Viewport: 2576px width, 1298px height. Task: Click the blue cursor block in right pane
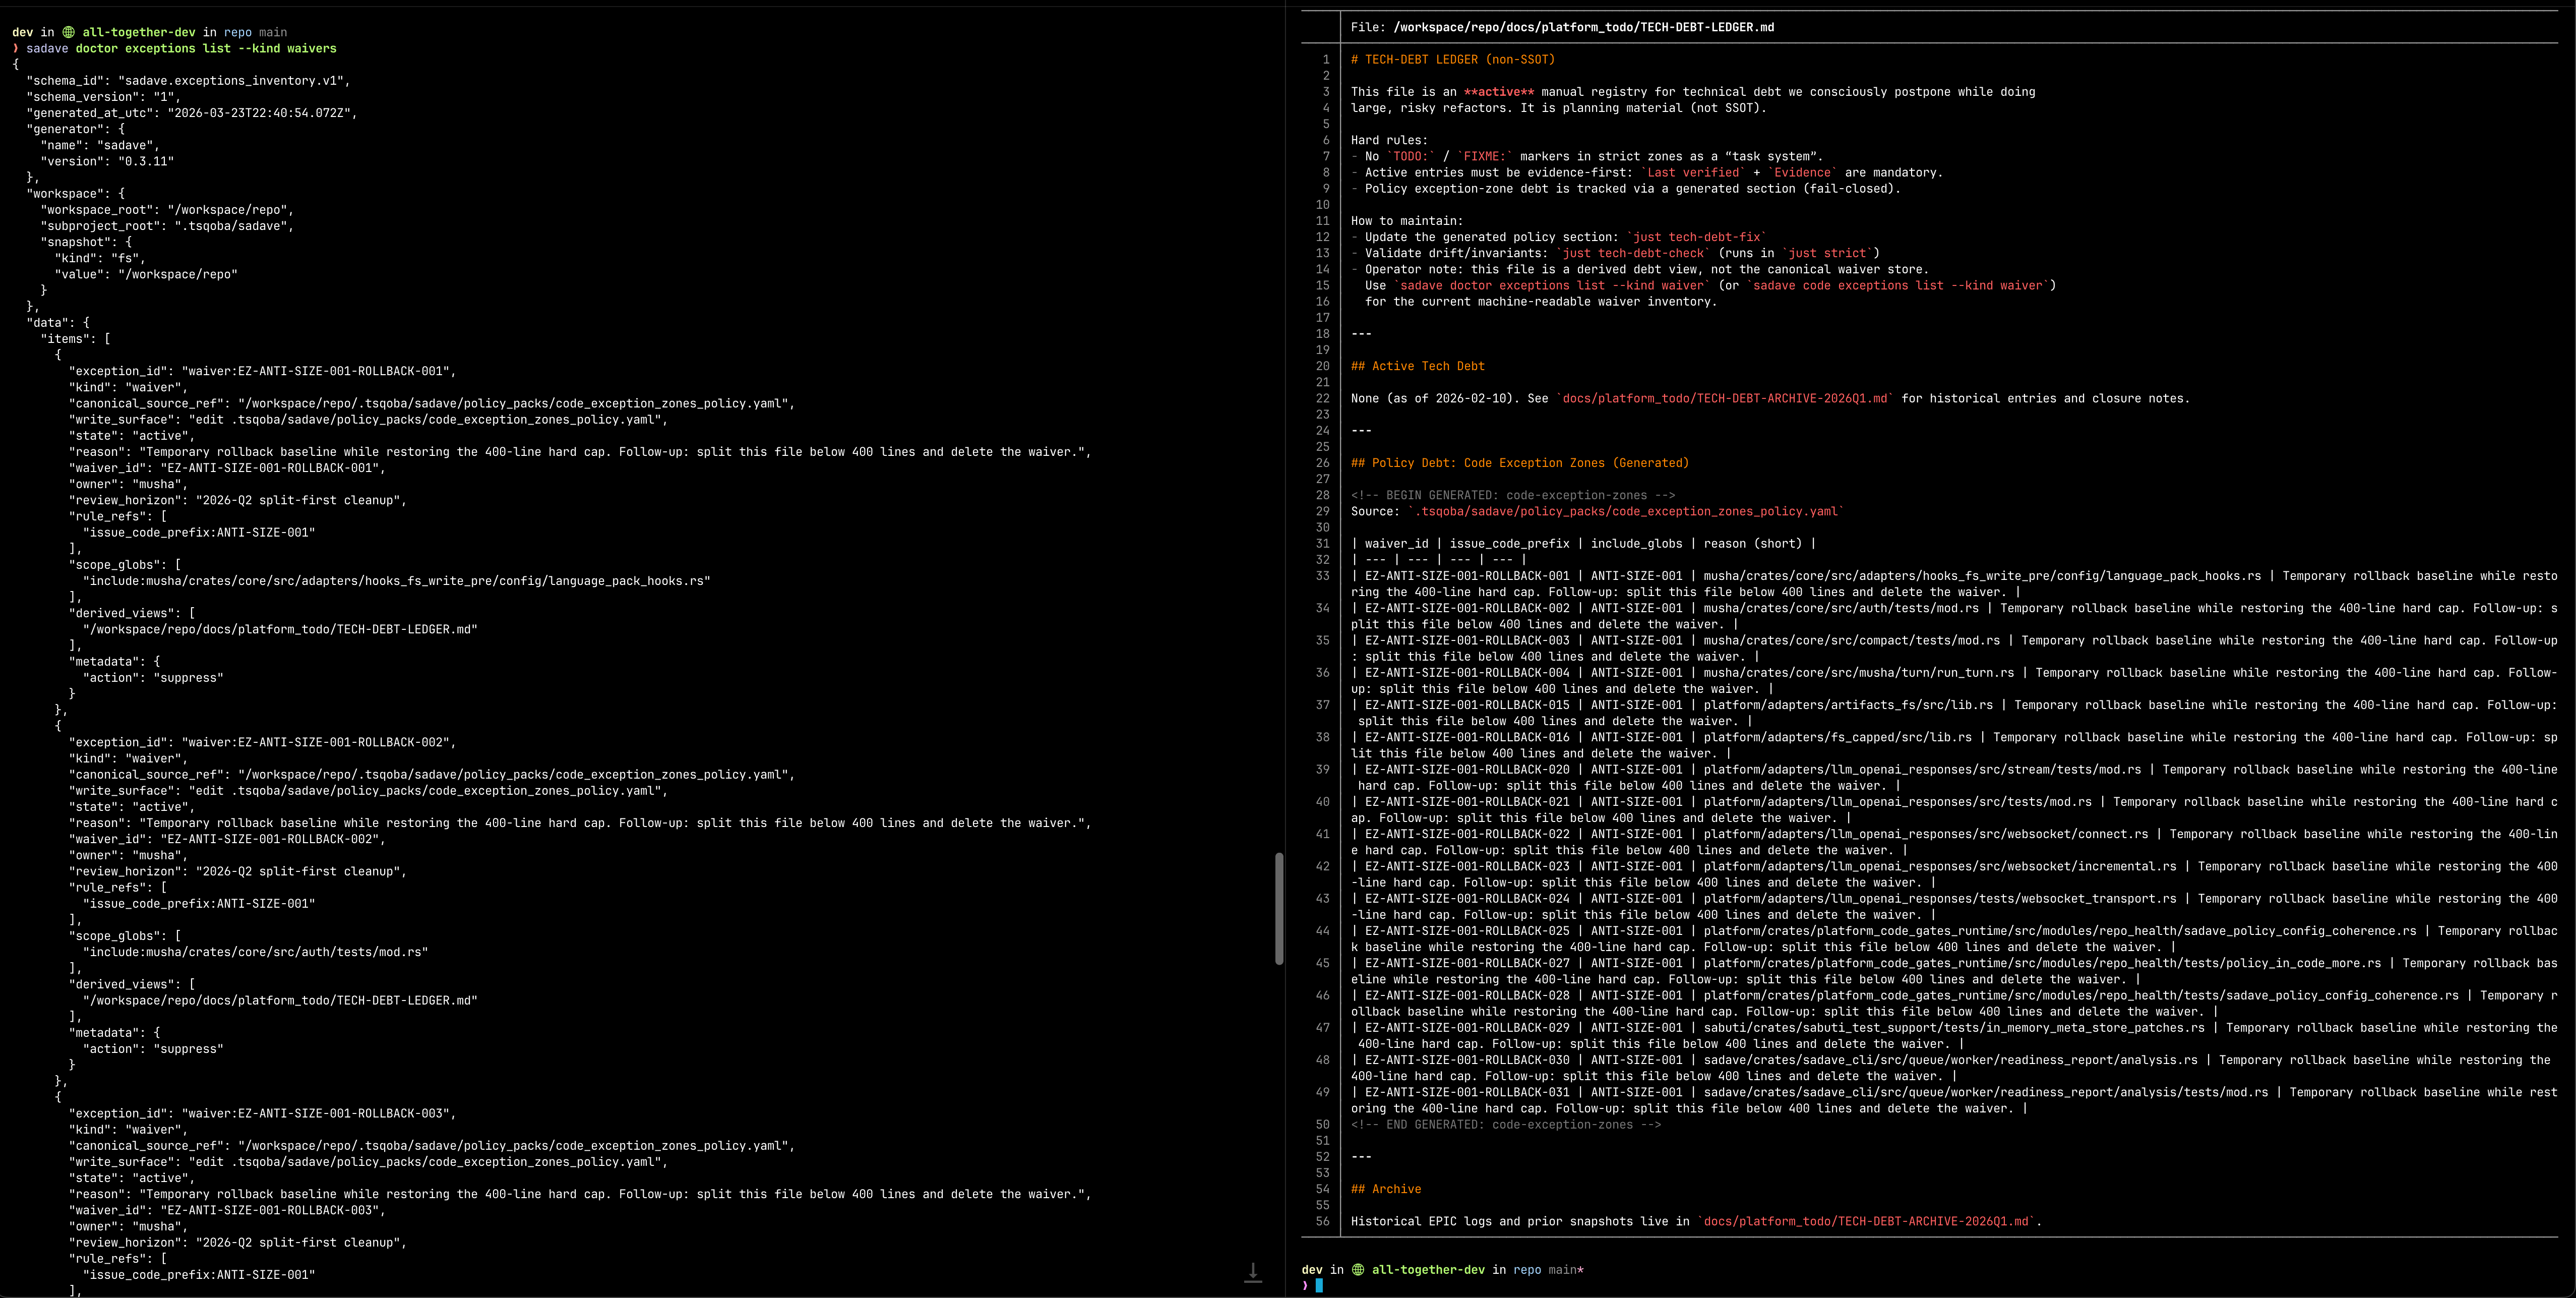coord(1319,1286)
